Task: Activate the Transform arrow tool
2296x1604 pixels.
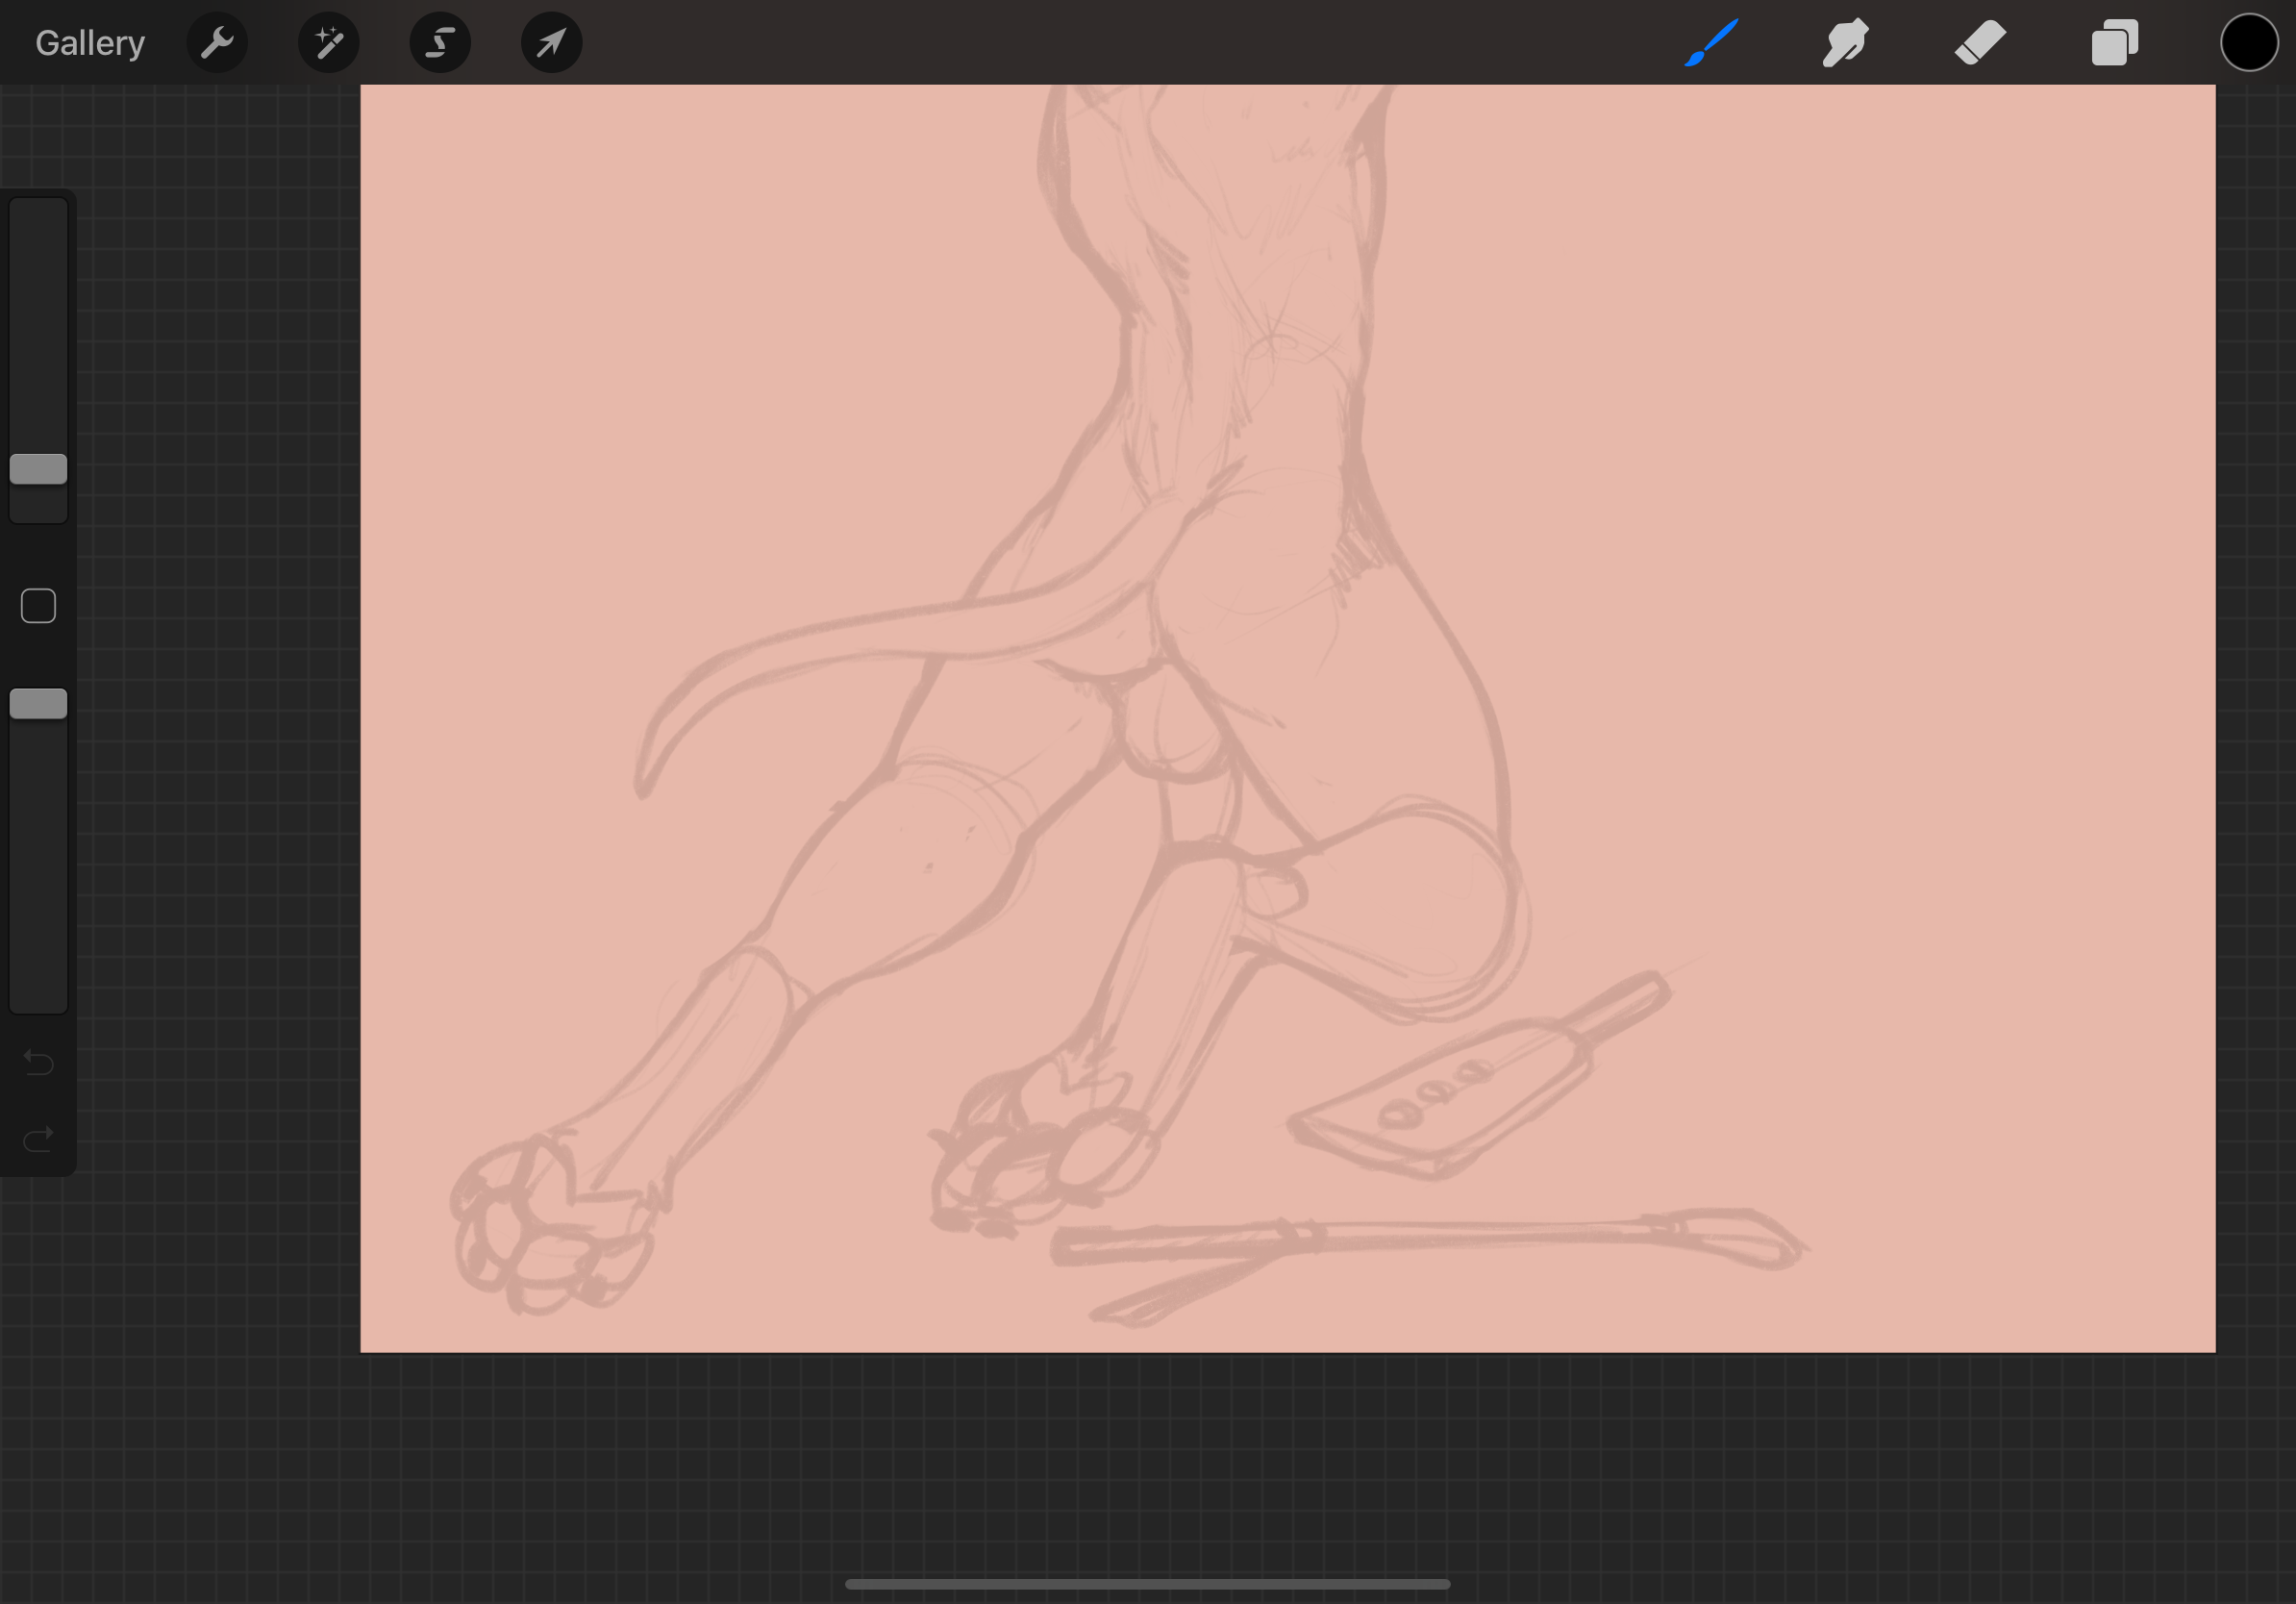Action: click(x=551, y=43)
